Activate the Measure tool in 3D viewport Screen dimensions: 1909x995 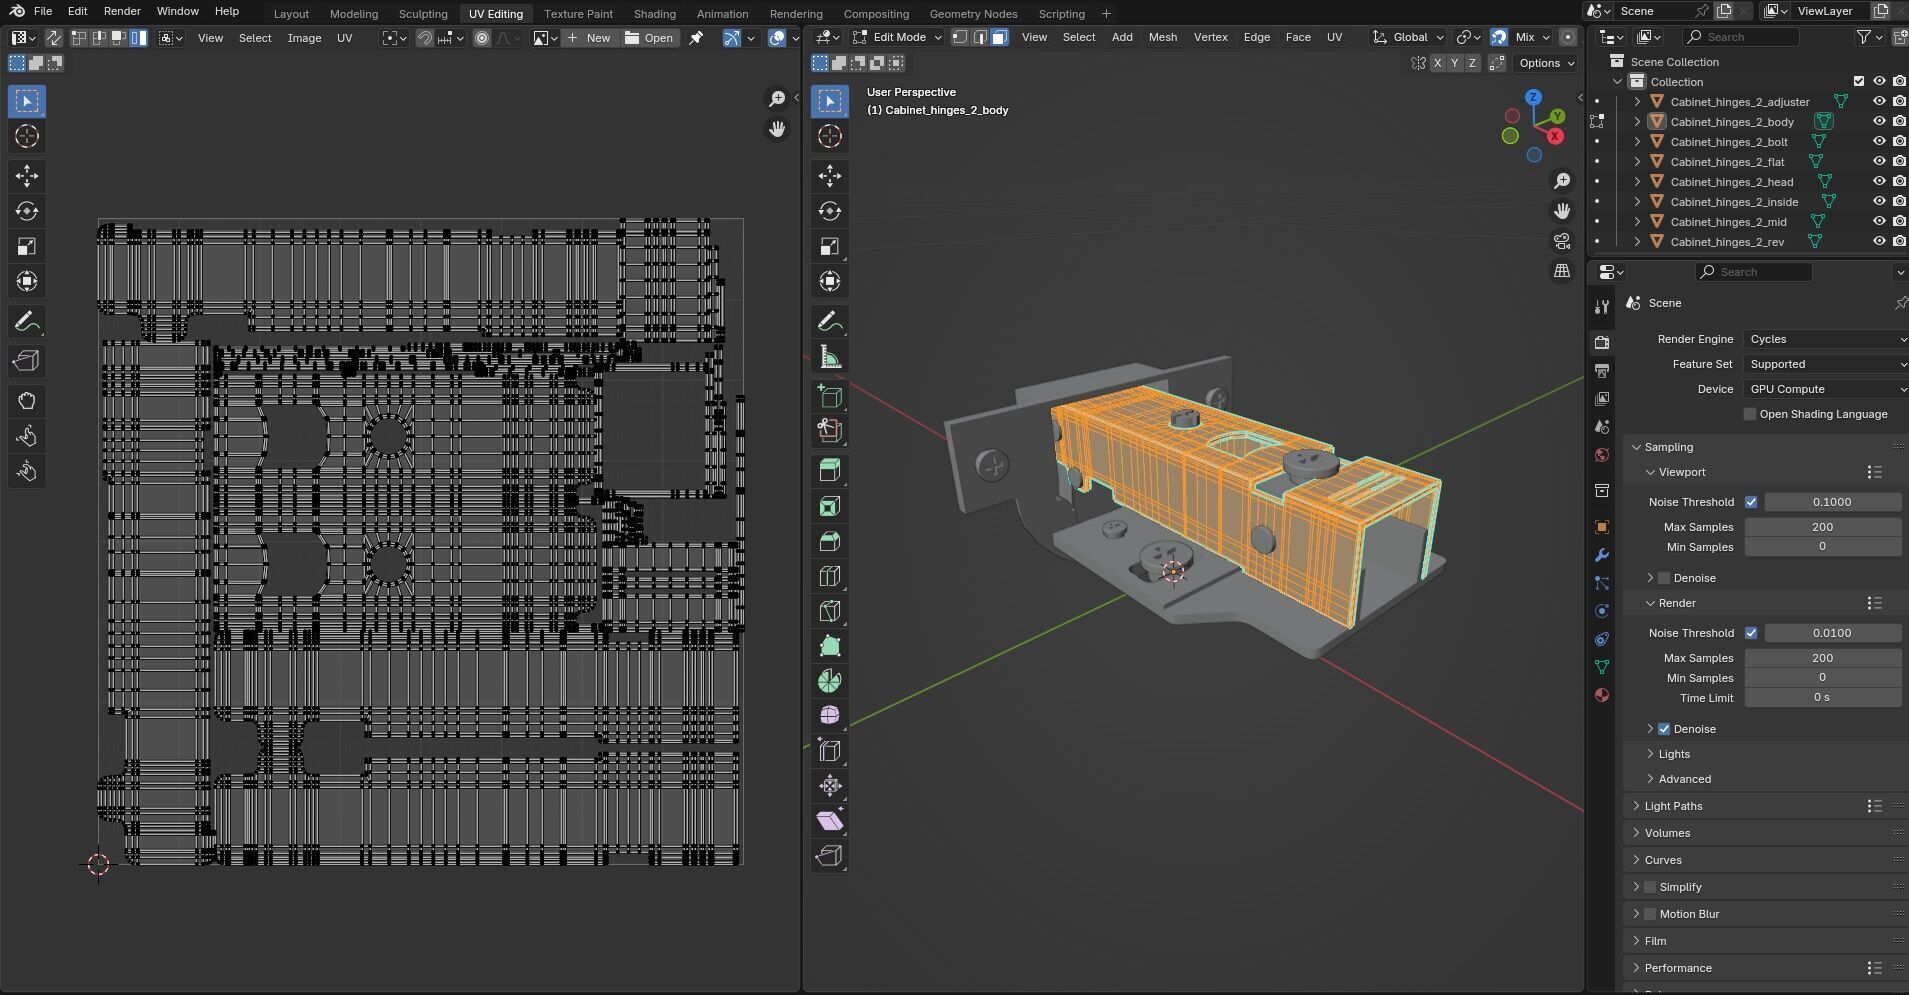coord(829,357)
